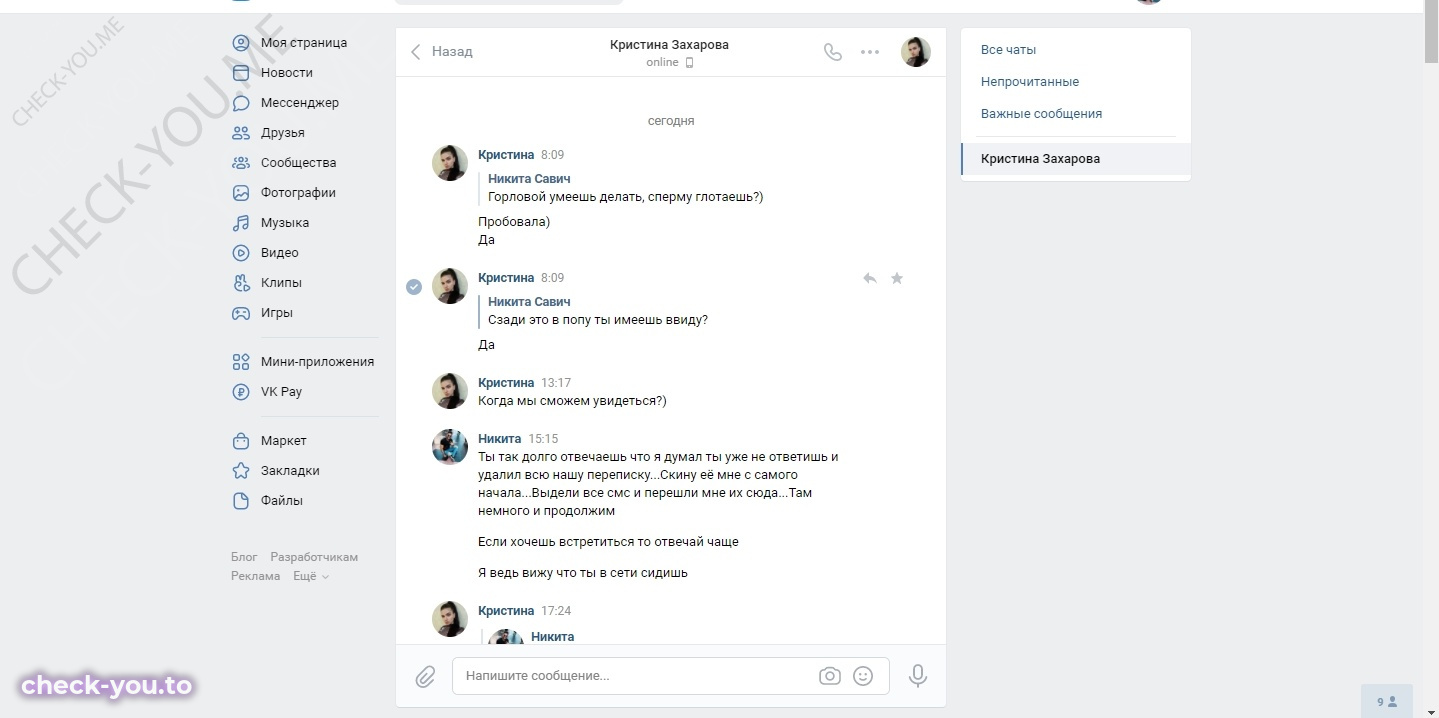Image resolution: width=1439 pixels, height=718 pixels.
Task: Open the Новости news icon
Action: click(x=241, y=73)
